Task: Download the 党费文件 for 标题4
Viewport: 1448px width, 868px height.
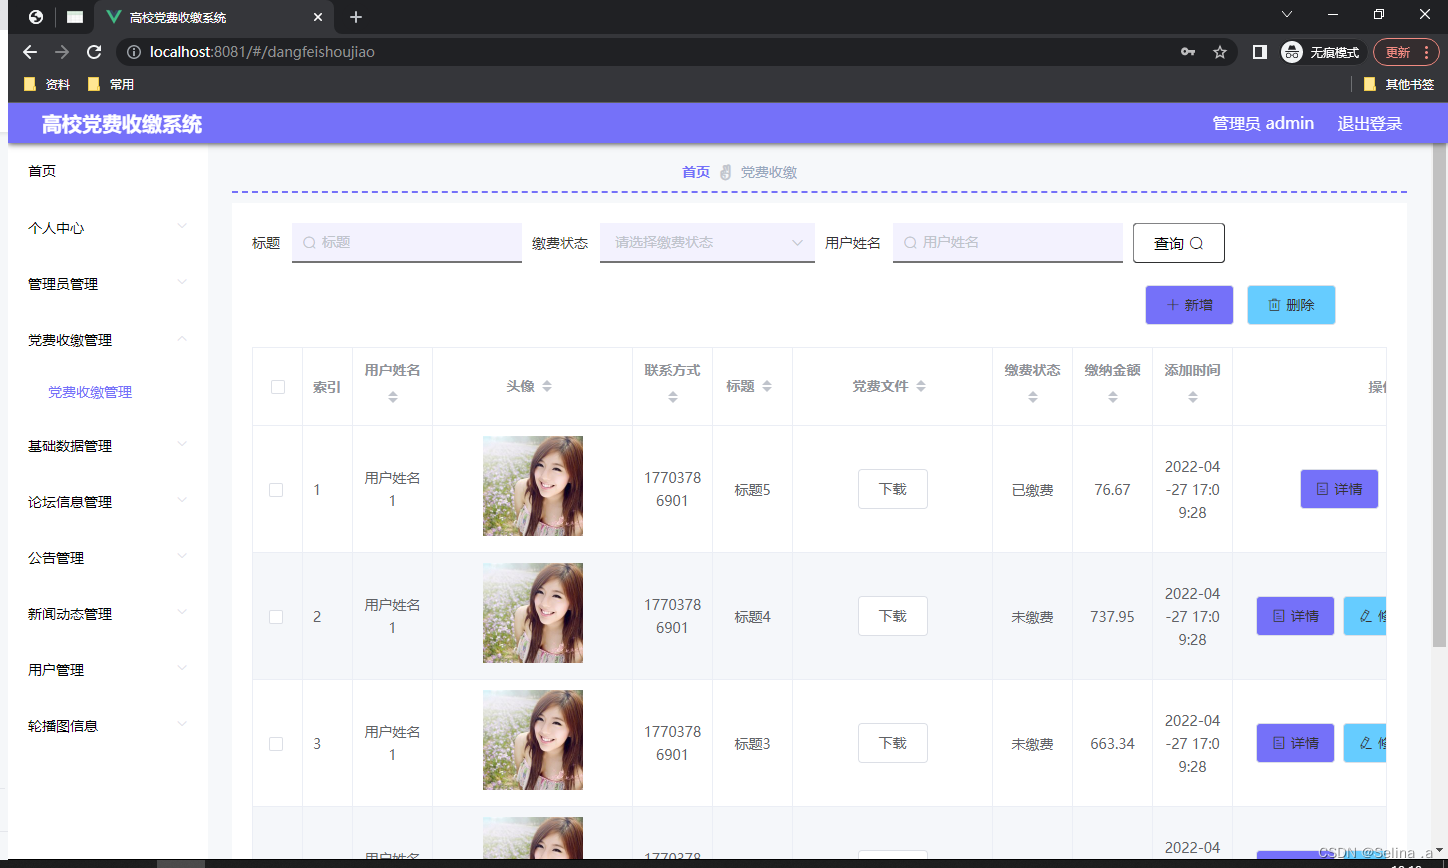Action: pos(893,616)
